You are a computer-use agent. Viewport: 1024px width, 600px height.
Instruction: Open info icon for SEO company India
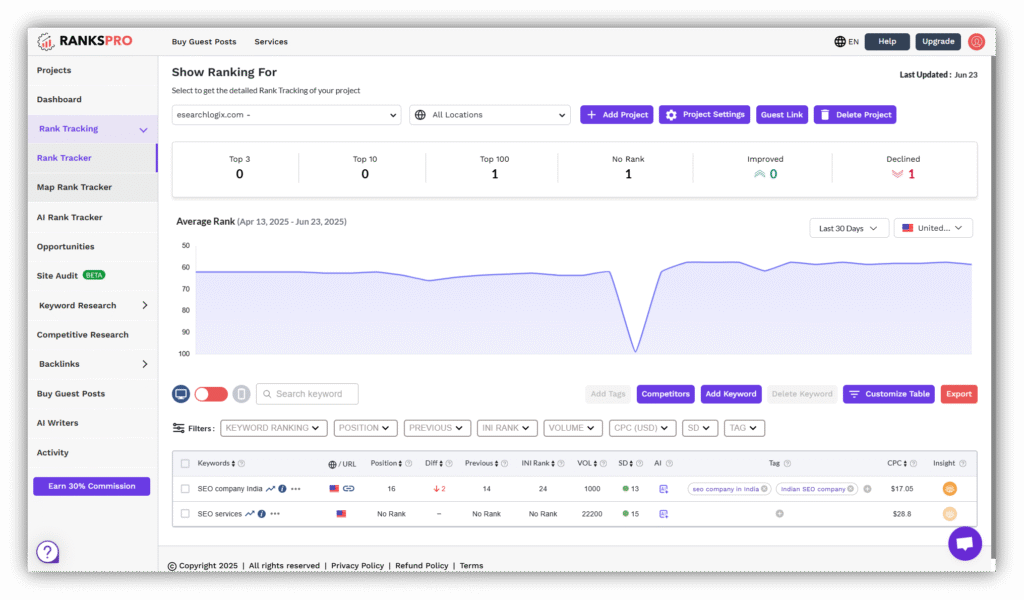pyautogui.click(x=282, y=488)
